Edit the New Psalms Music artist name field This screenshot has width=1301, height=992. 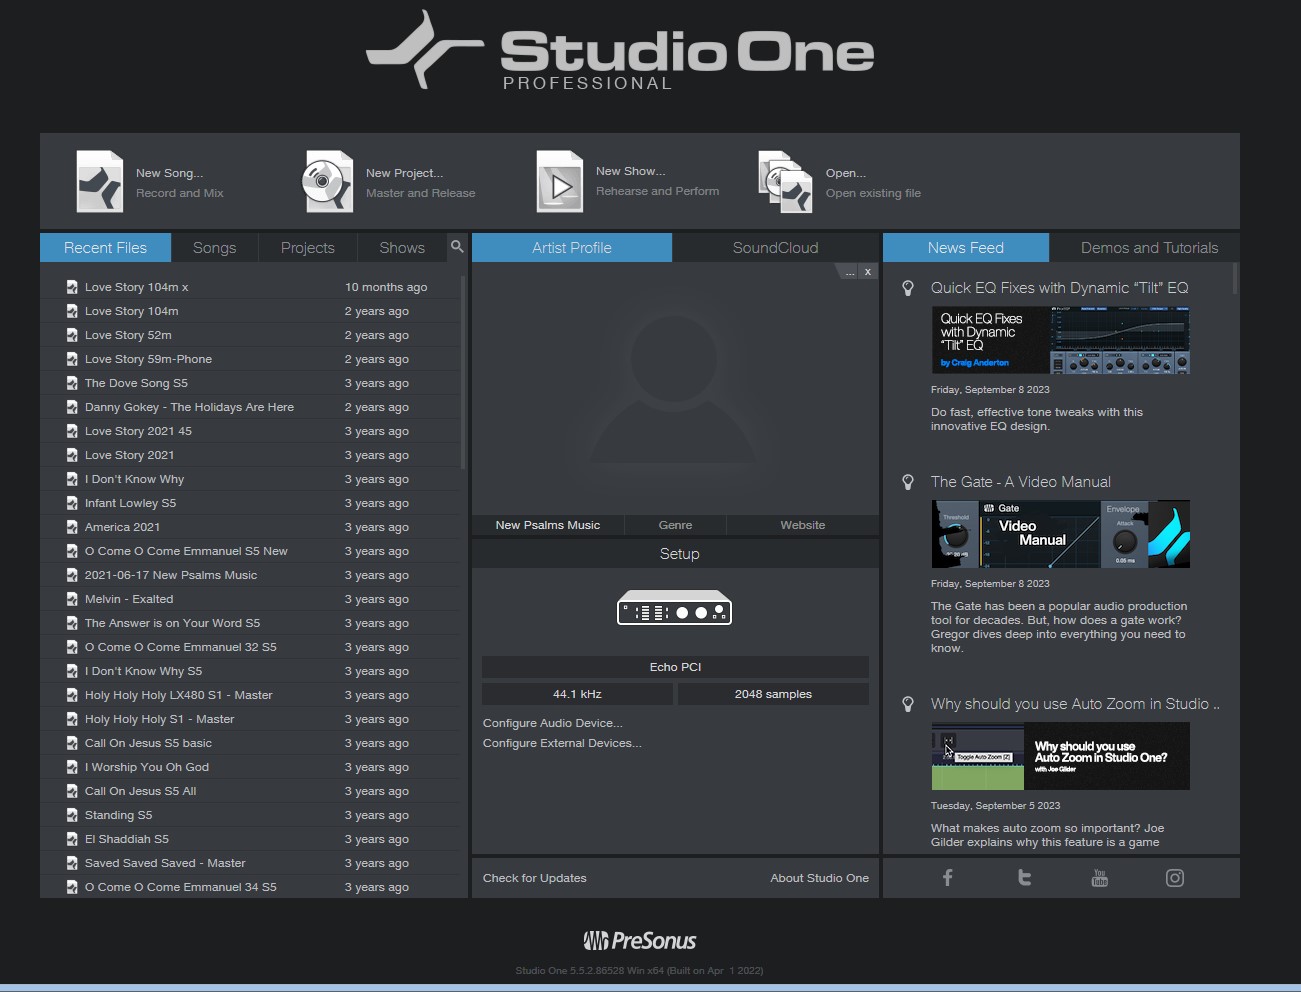click(x=548, y=525)
